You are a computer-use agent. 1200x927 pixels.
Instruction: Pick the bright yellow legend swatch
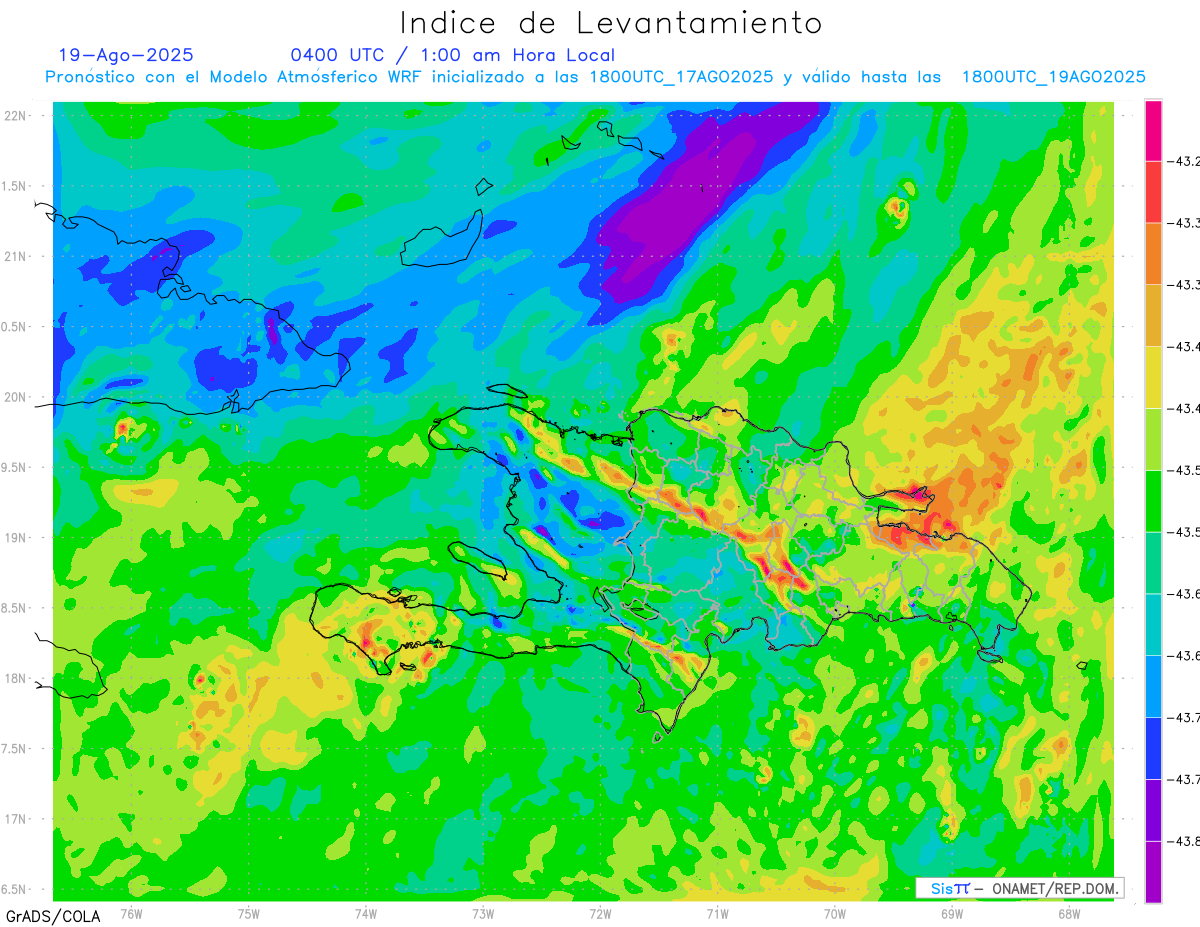point(1153,378)
